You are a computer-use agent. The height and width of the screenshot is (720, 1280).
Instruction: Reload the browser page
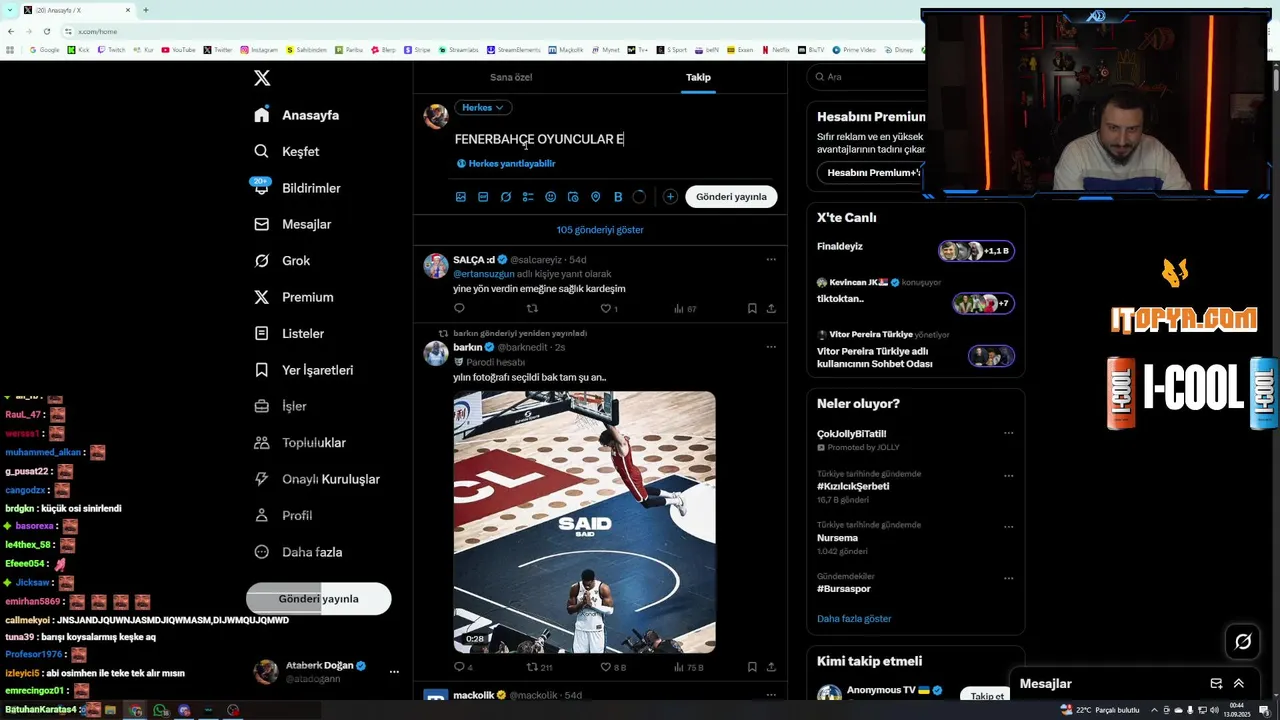[x=46, y=31]
